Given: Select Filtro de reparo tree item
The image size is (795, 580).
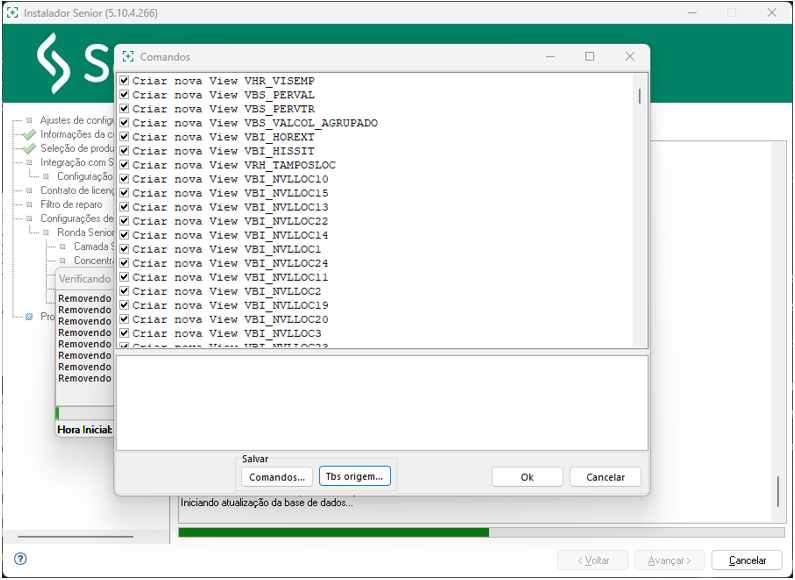Looking at the screenshot, I should pos(71,204).
